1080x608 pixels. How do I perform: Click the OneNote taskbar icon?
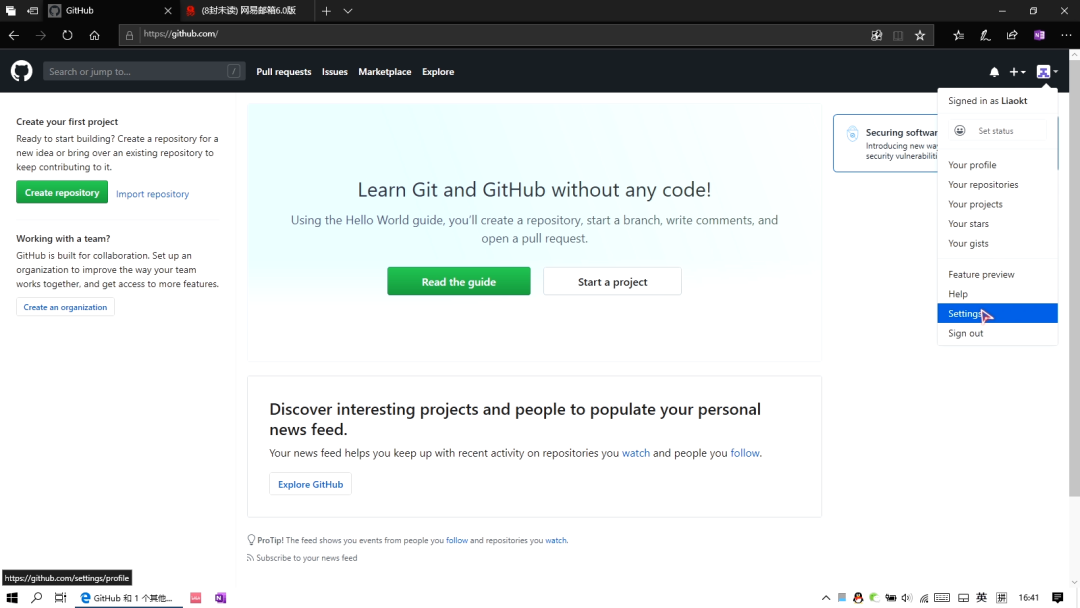point(220,598)
